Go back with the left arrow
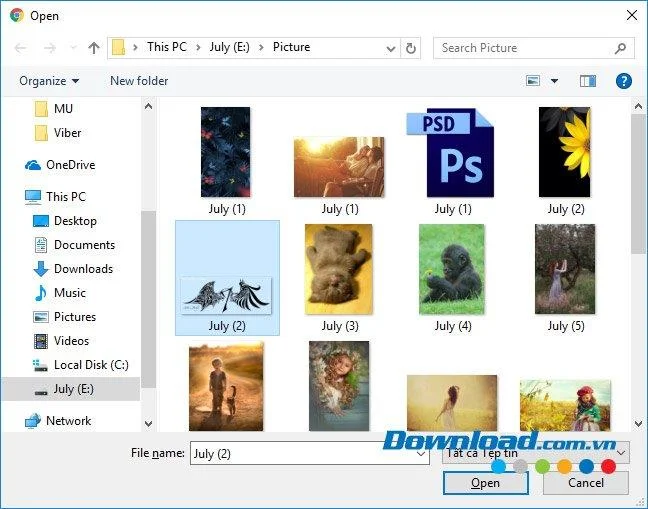The width and height of the screenshot is (648, 509). coord(20,48)
